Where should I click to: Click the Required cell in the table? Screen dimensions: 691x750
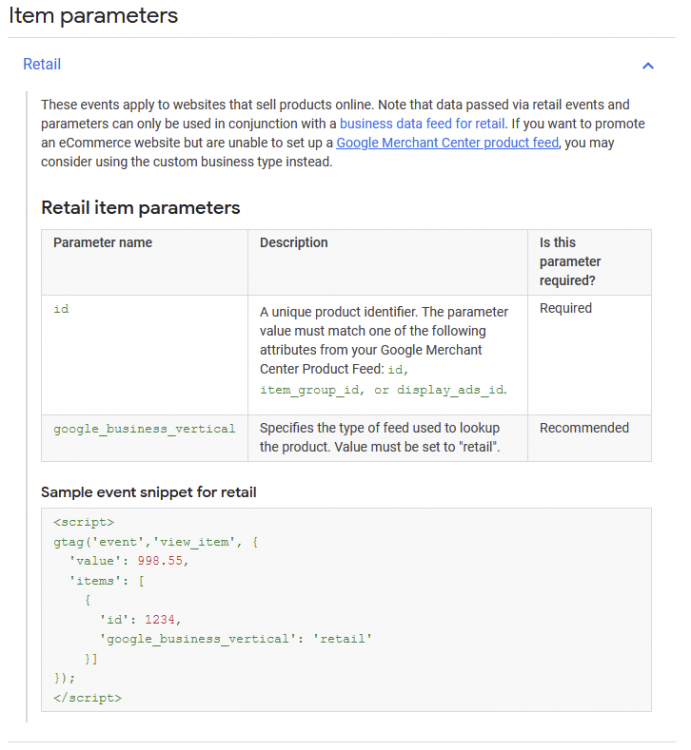[565, 309]
